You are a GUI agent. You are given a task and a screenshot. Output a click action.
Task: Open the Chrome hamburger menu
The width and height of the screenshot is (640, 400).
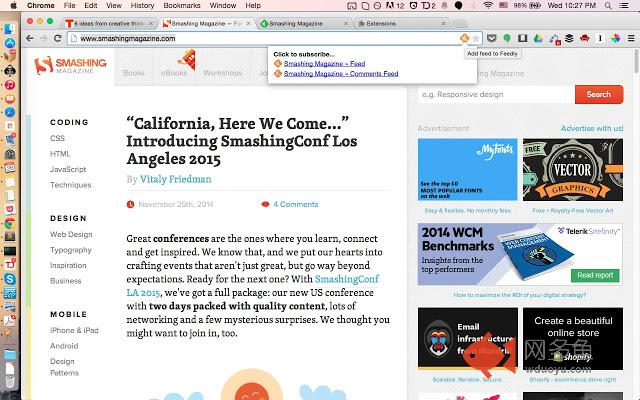pos(631,38)
